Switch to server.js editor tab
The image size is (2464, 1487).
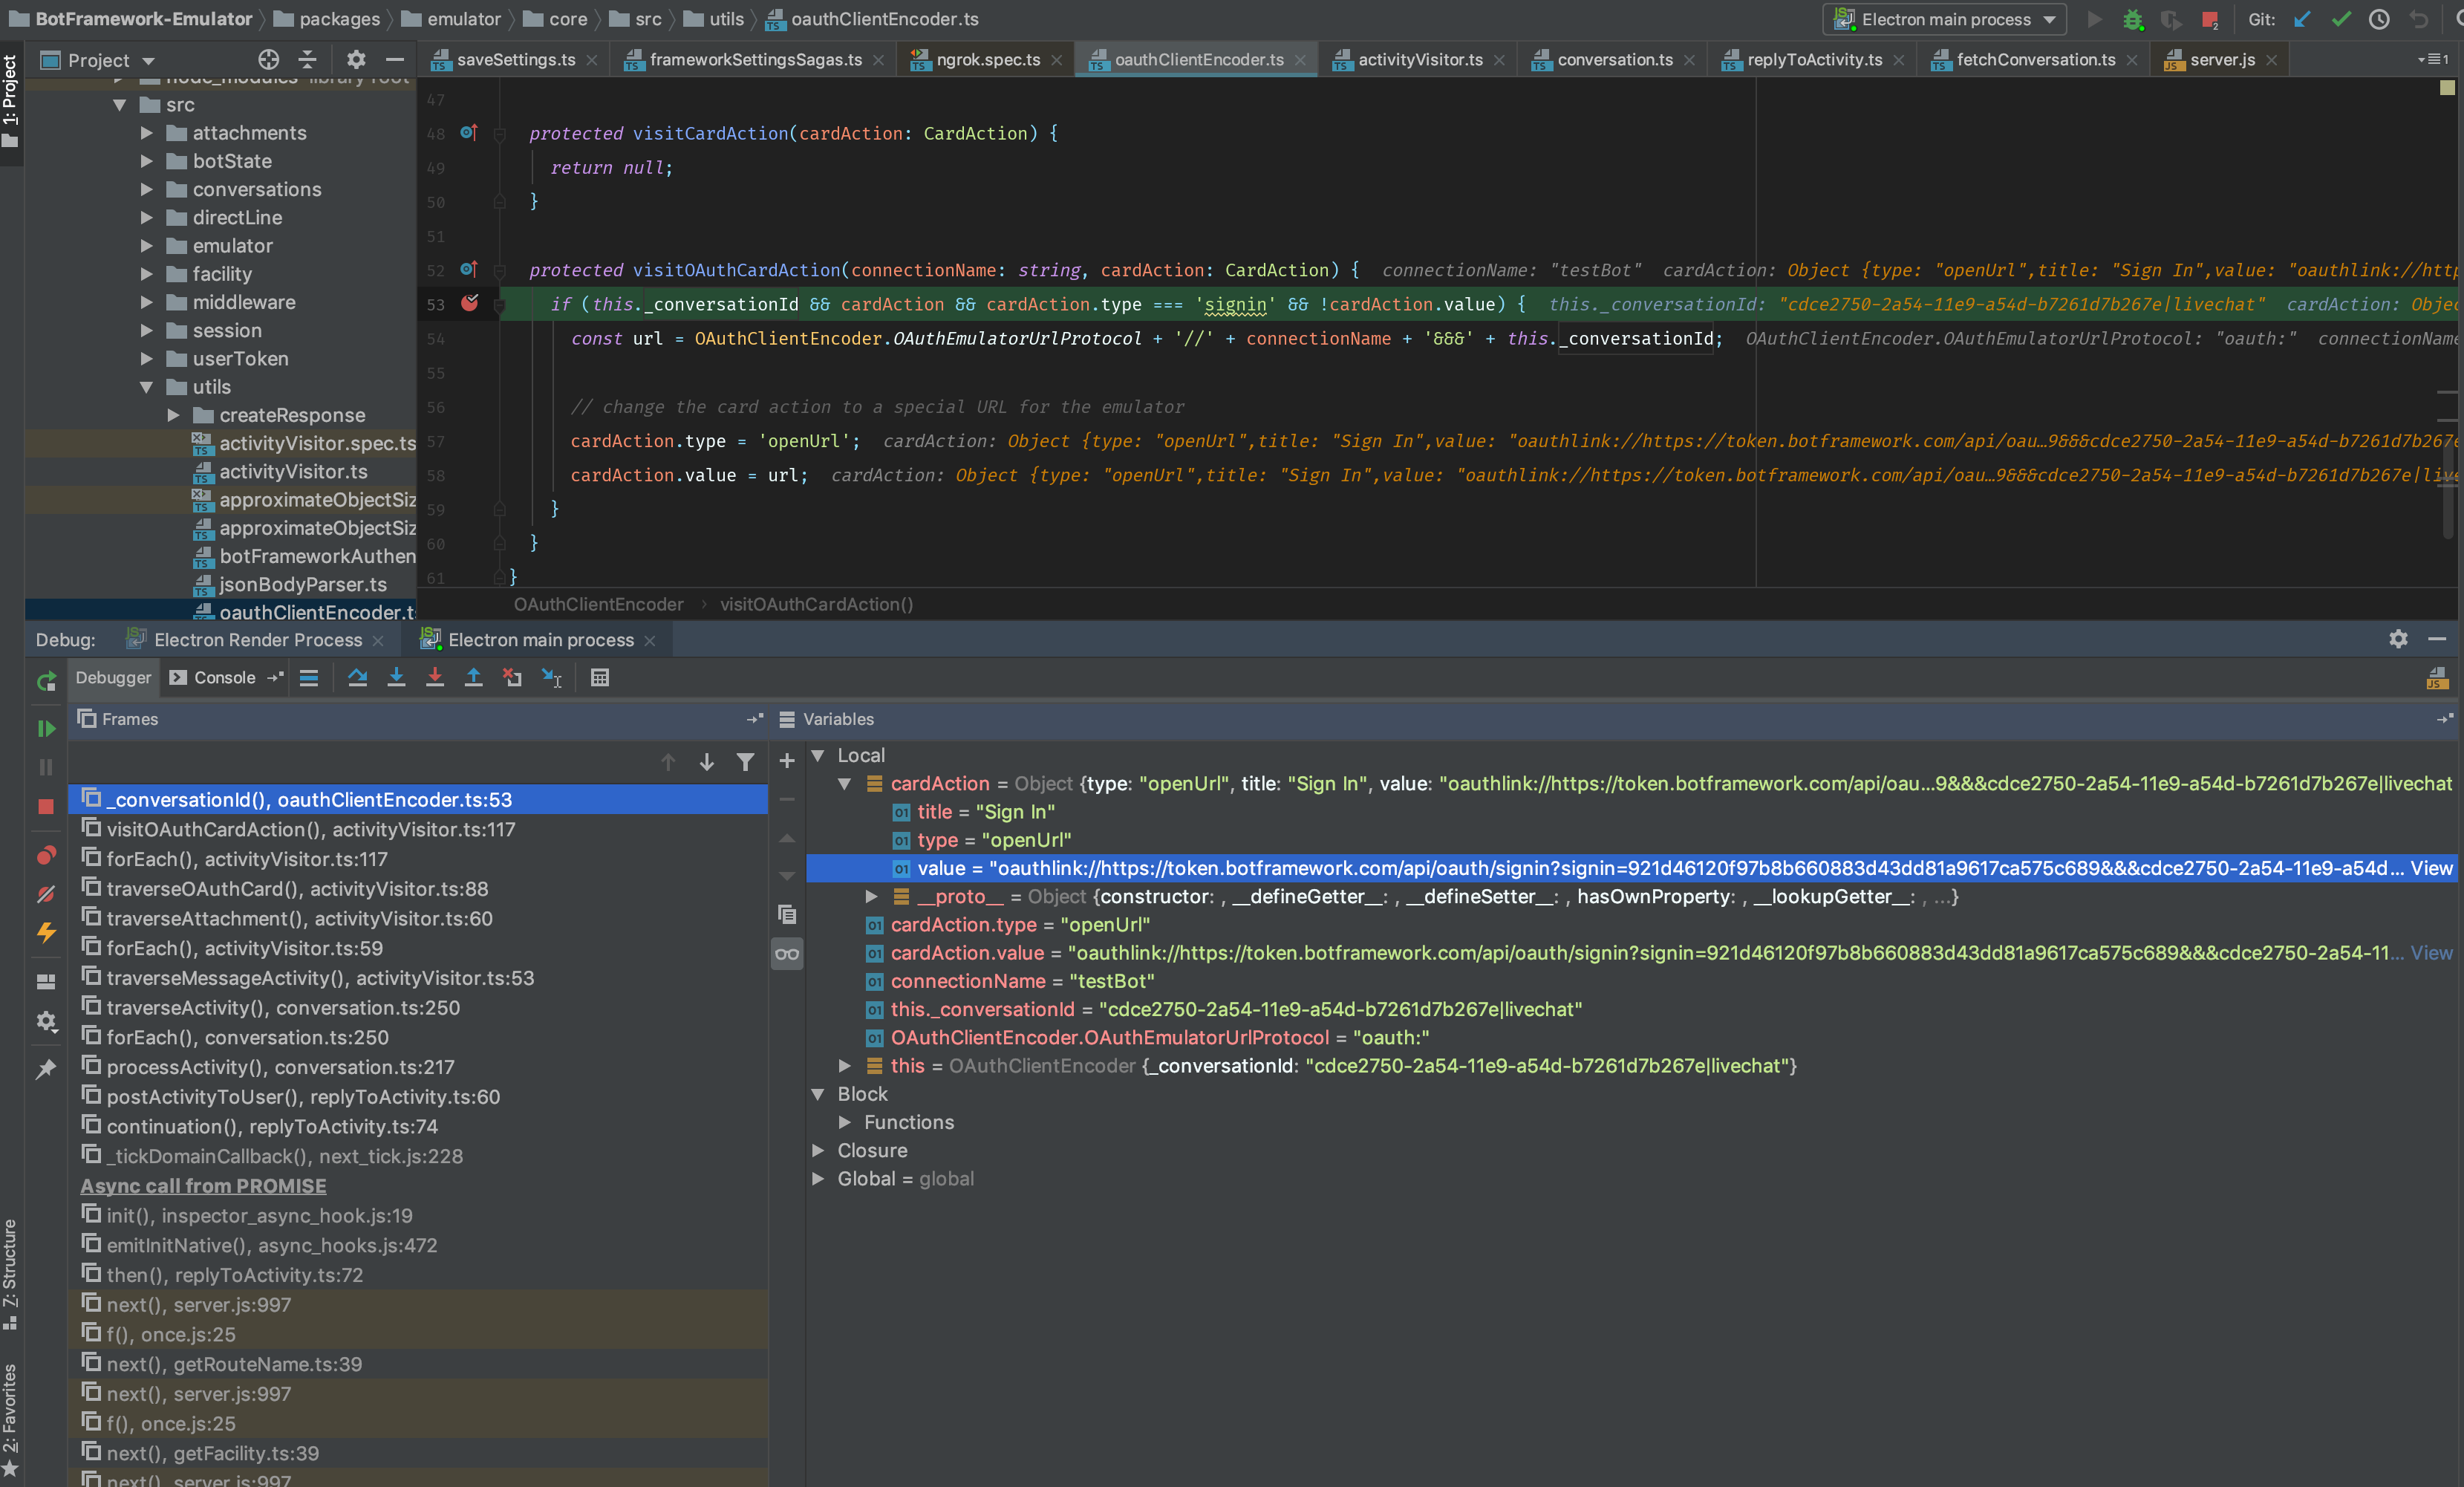point(2220,60)
